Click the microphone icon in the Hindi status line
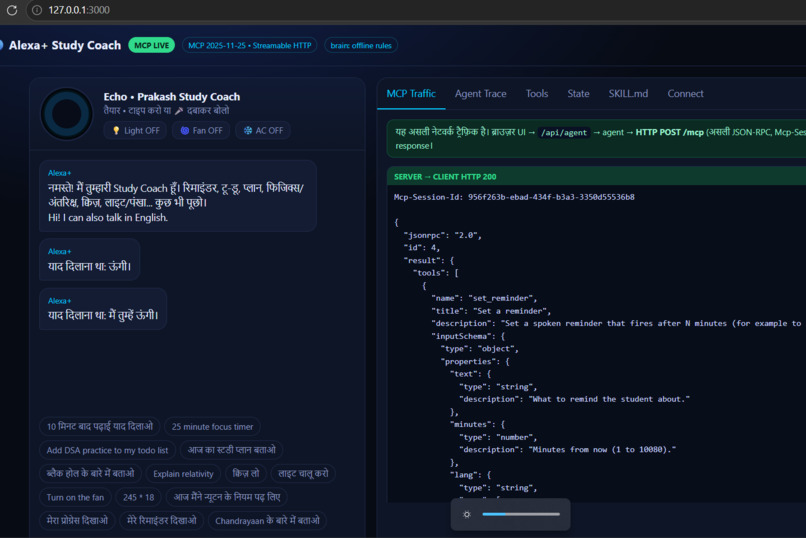The width and height of the screenshot is (806, 538). tap(179, 111)
